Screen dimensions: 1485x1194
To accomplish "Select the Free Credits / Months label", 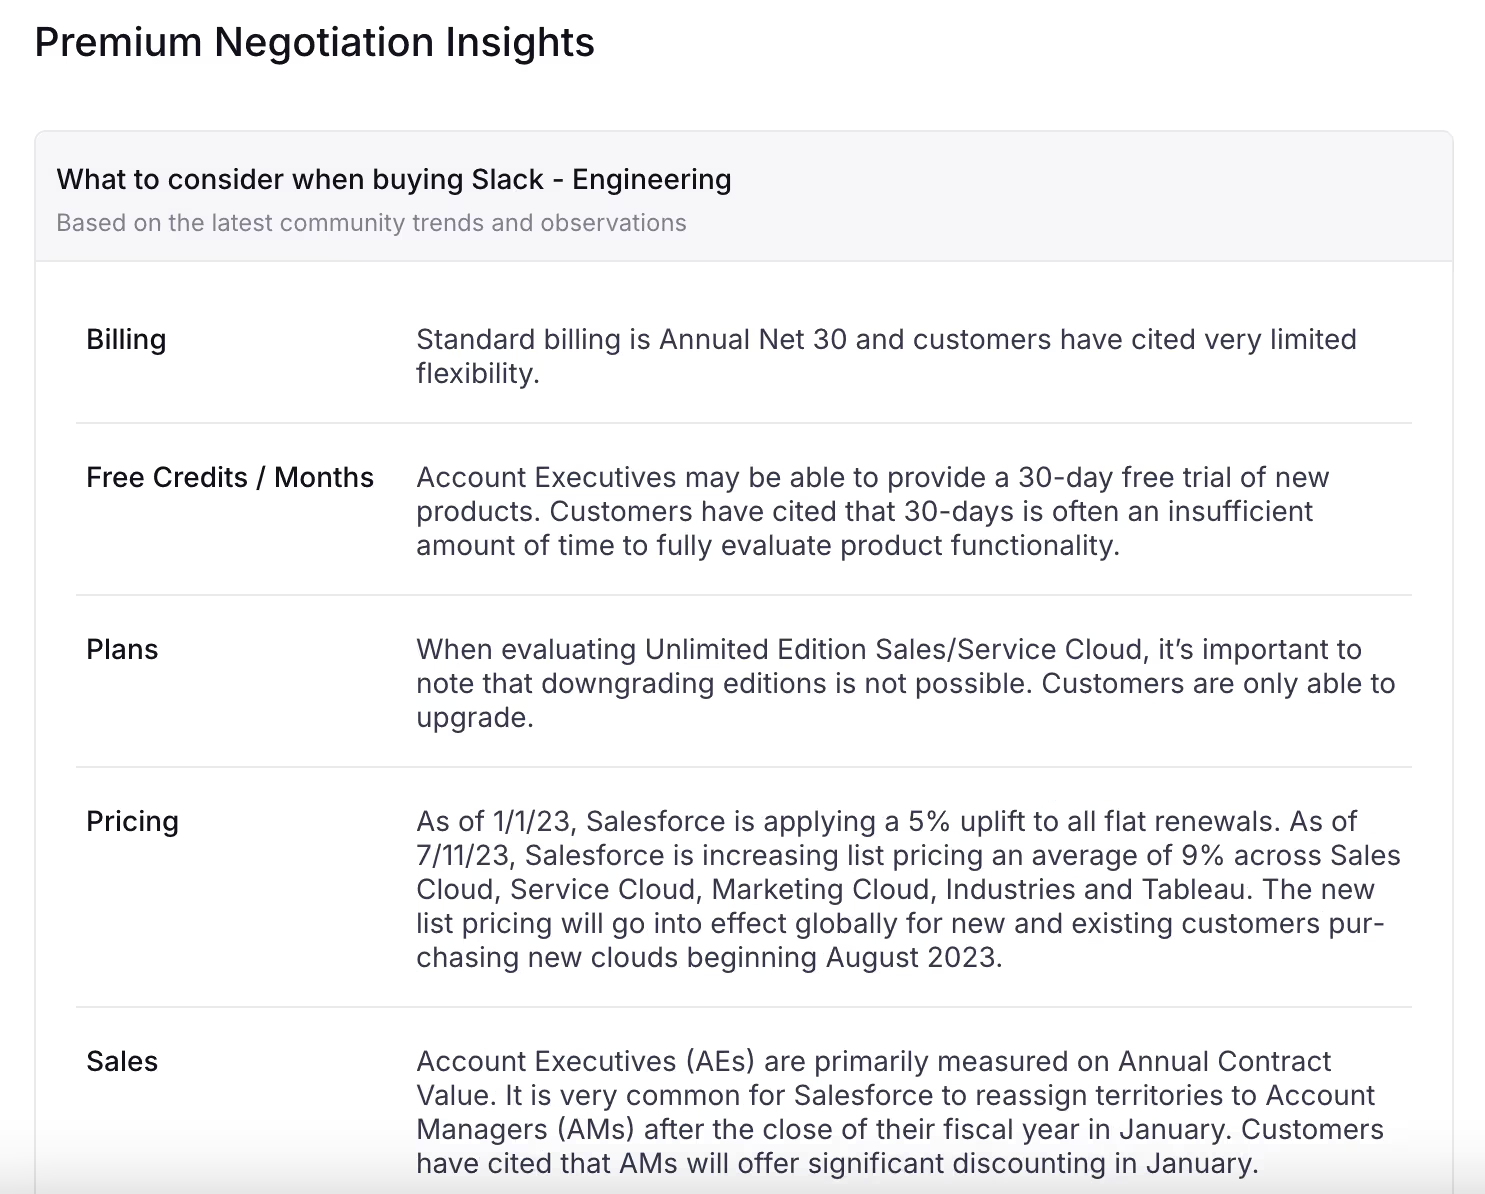I will [x=230, y=478].
